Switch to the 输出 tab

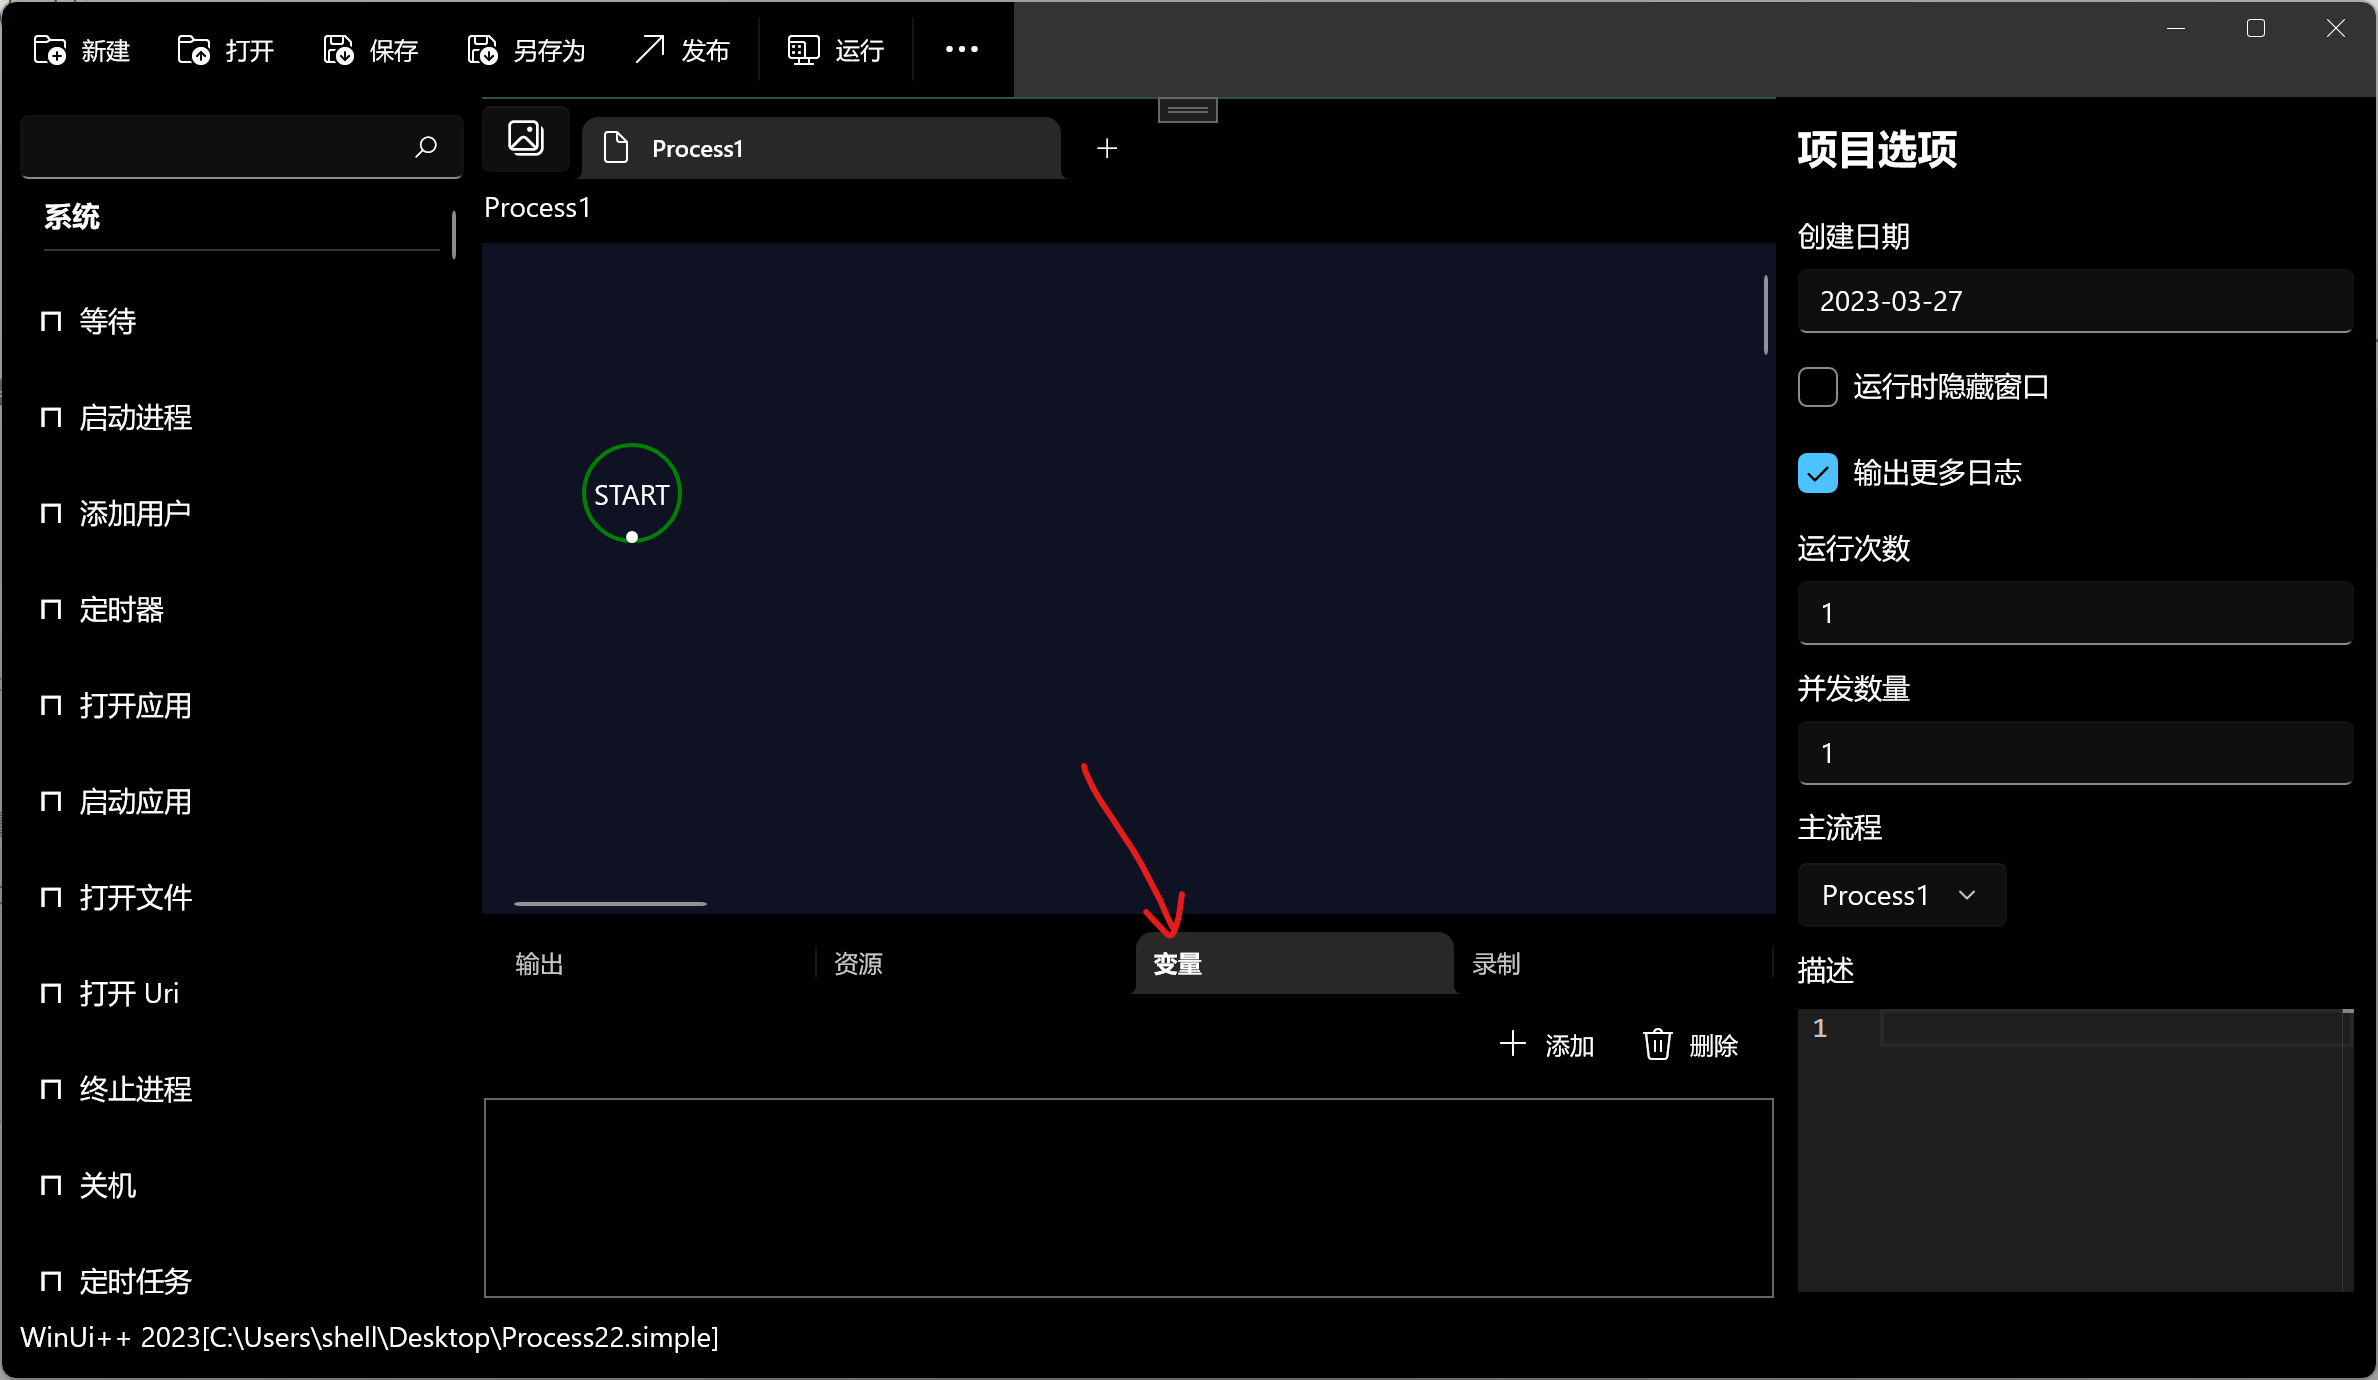(x=540, y=964)
